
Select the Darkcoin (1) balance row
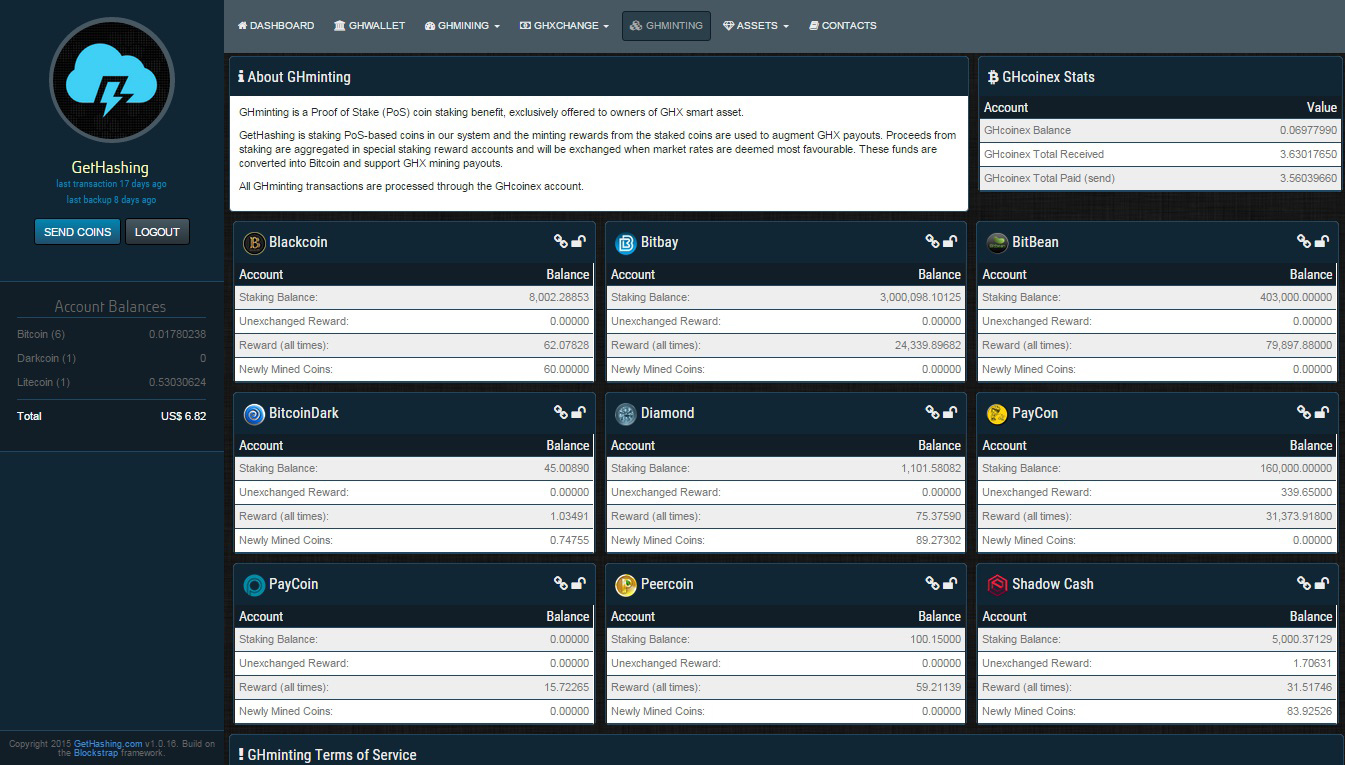[111, 358]
